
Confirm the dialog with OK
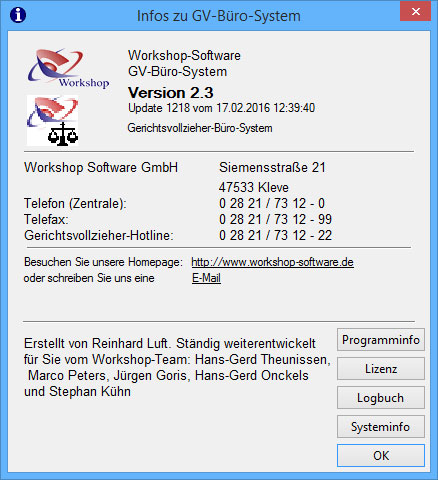click(381, 455)
